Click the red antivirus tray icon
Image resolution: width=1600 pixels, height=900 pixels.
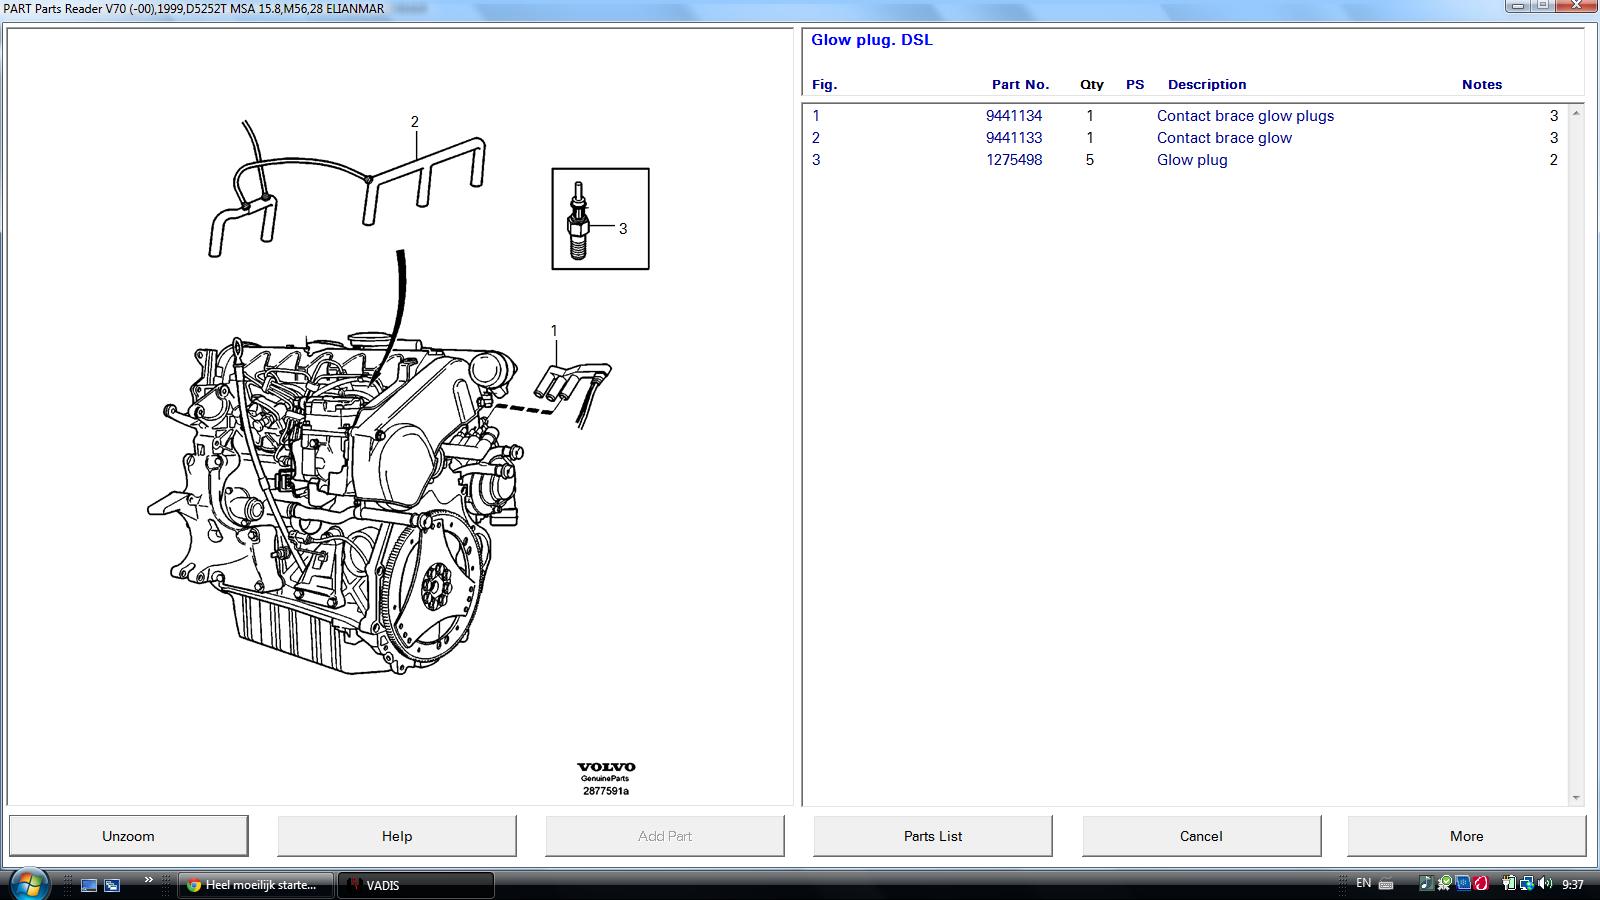coord(1480,883)
